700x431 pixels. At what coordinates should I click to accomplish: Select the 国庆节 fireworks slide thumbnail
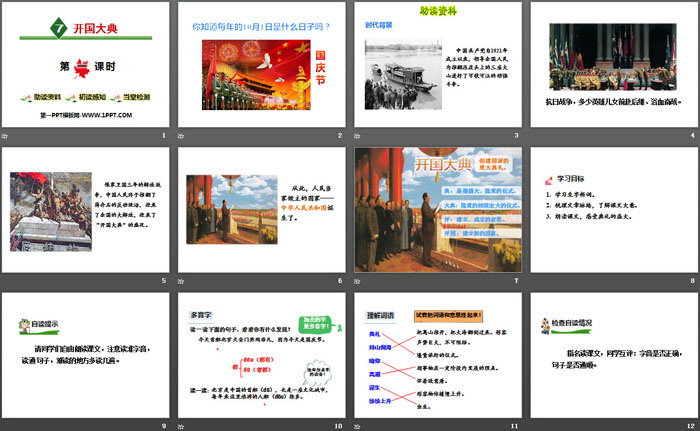[x=260, y=70]
